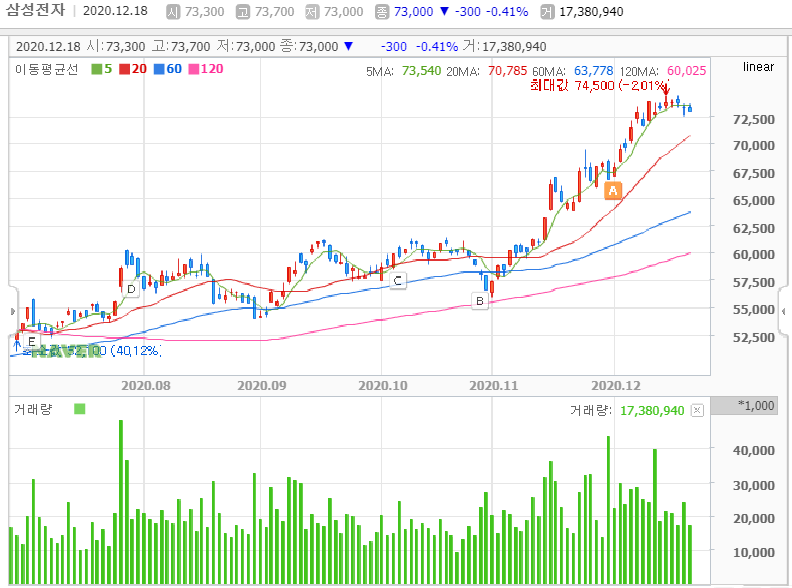The height and width of the screenshot is (588, 792).
Task: Click the 이동평균선 legend label
Action: point(46,69)
